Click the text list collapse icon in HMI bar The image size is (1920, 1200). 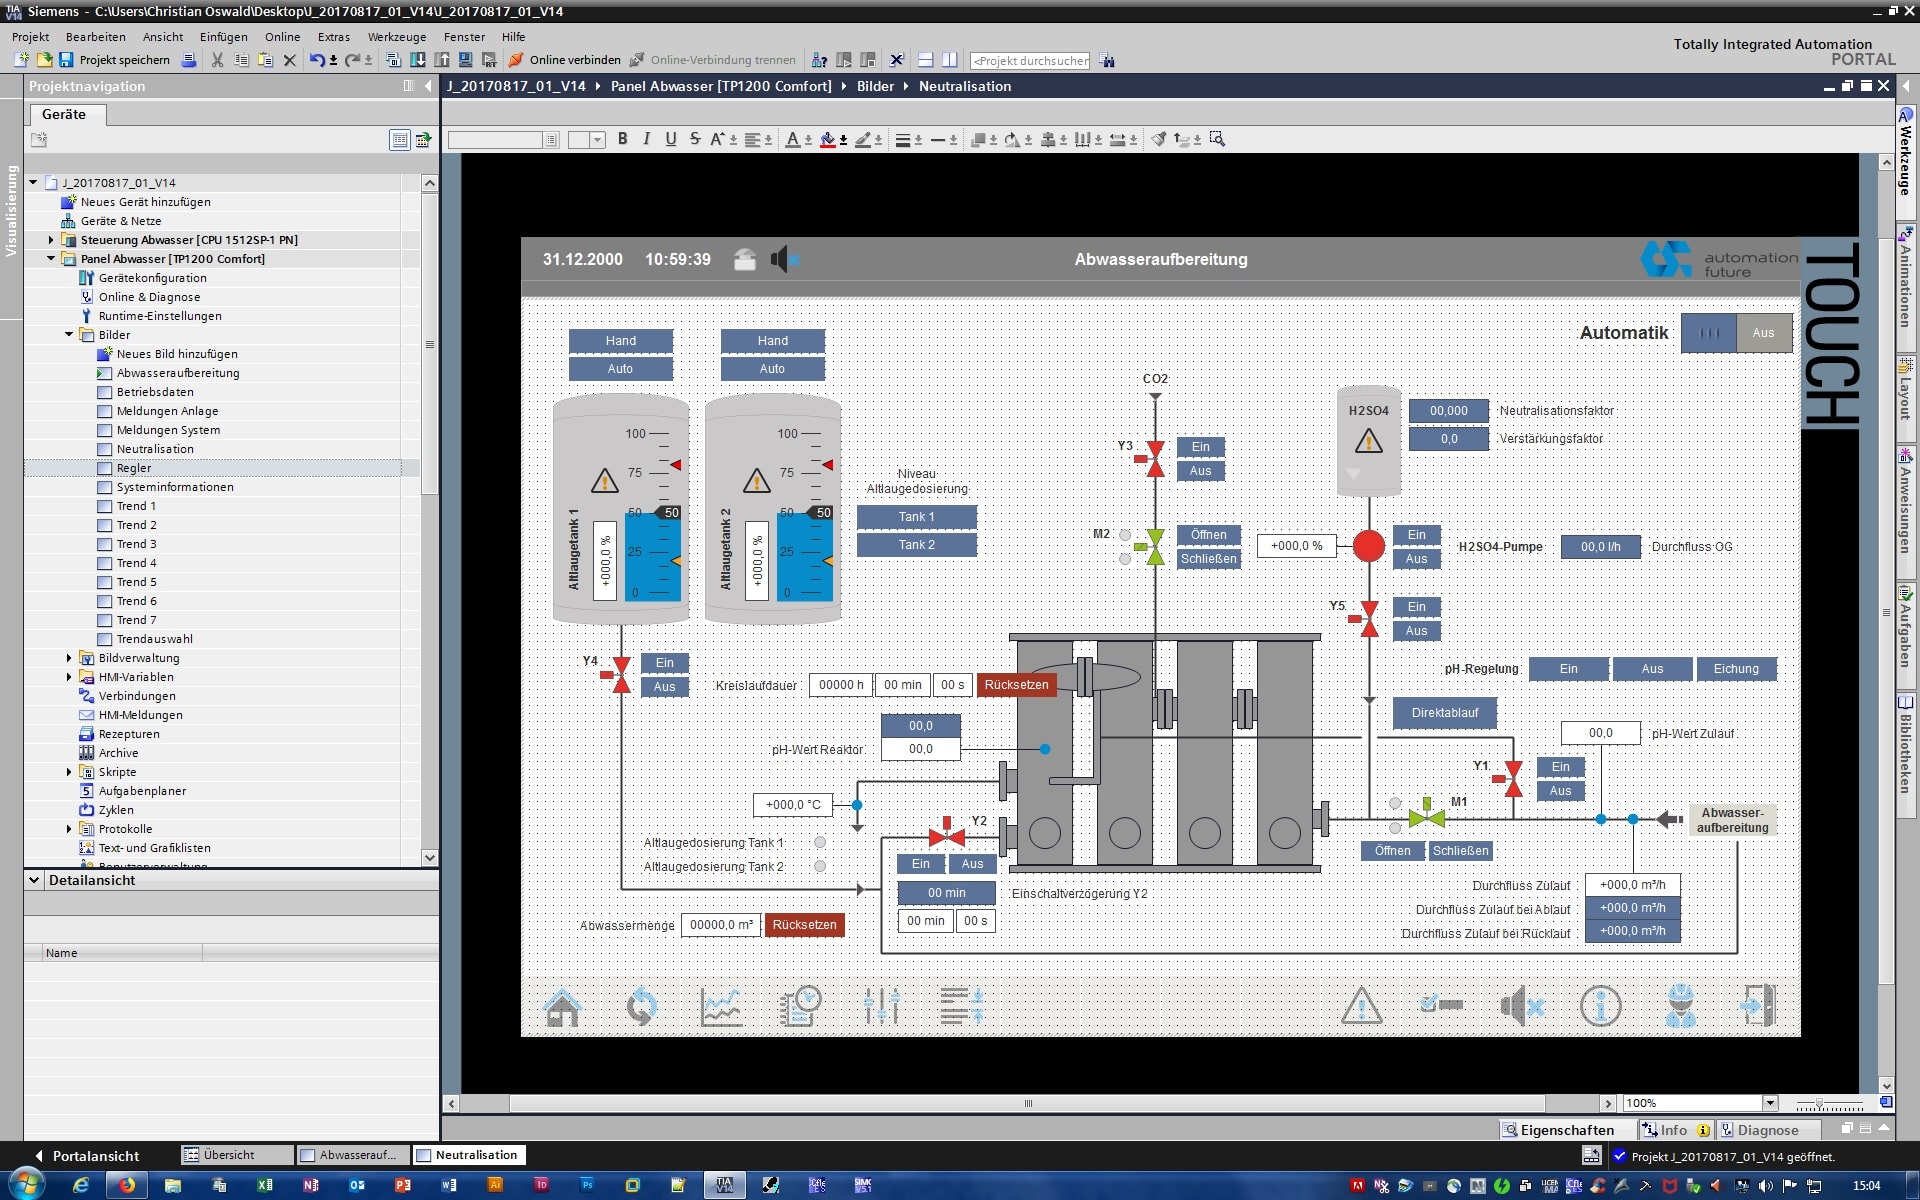pyautogui.click(x=962, y=1006)
